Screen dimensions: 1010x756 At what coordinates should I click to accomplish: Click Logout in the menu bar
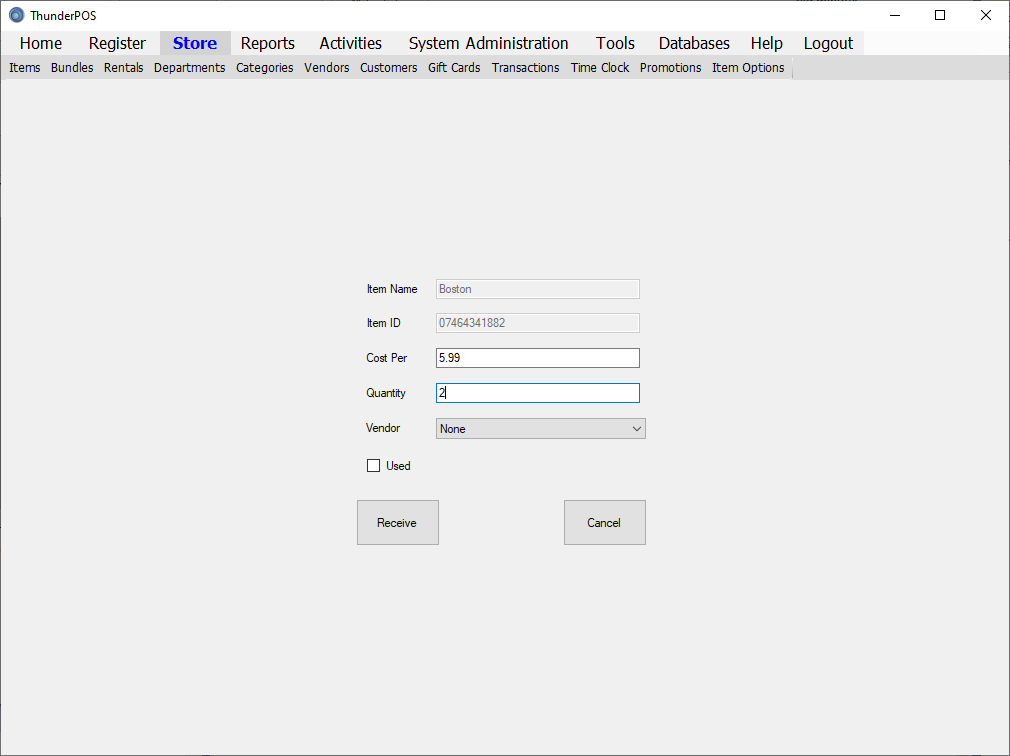[828, 43]
